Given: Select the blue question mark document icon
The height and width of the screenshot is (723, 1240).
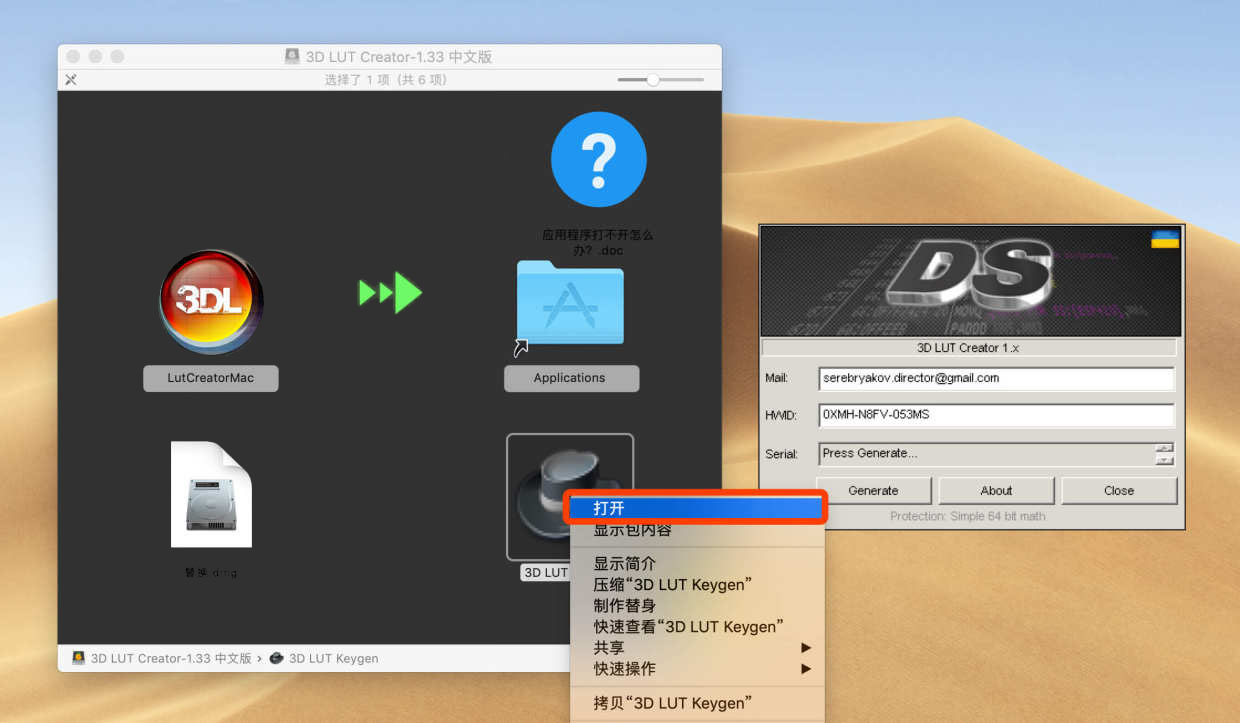Looking at the screenshot, I should pos(598,159).
